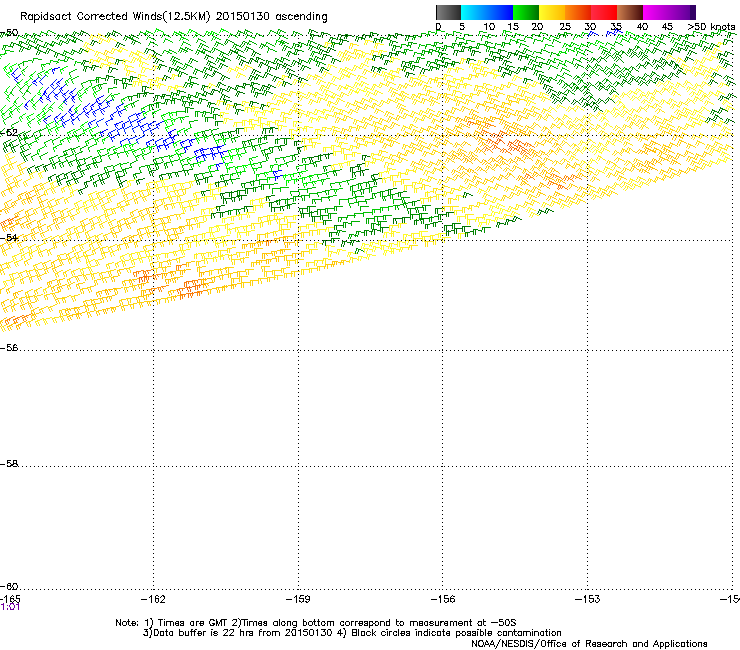Select the green 15-20 knots legend segment
740x650 pixels.
[x=526, y=12]
